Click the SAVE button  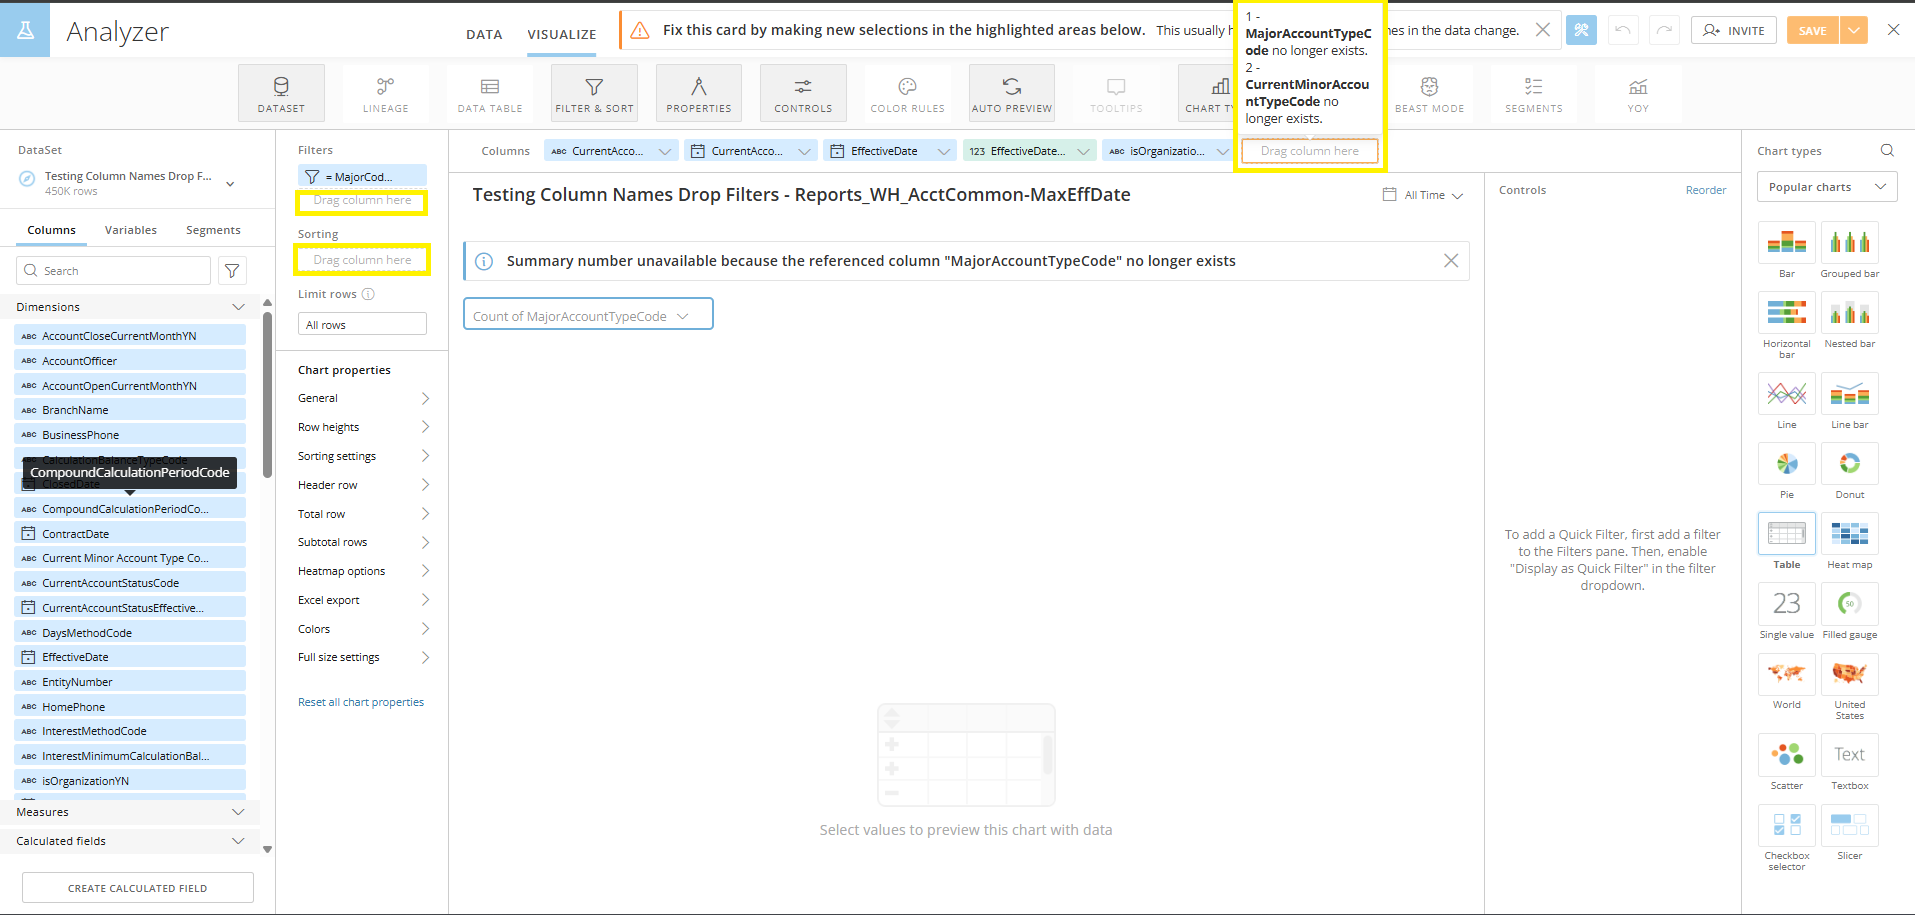point(1812,30)
